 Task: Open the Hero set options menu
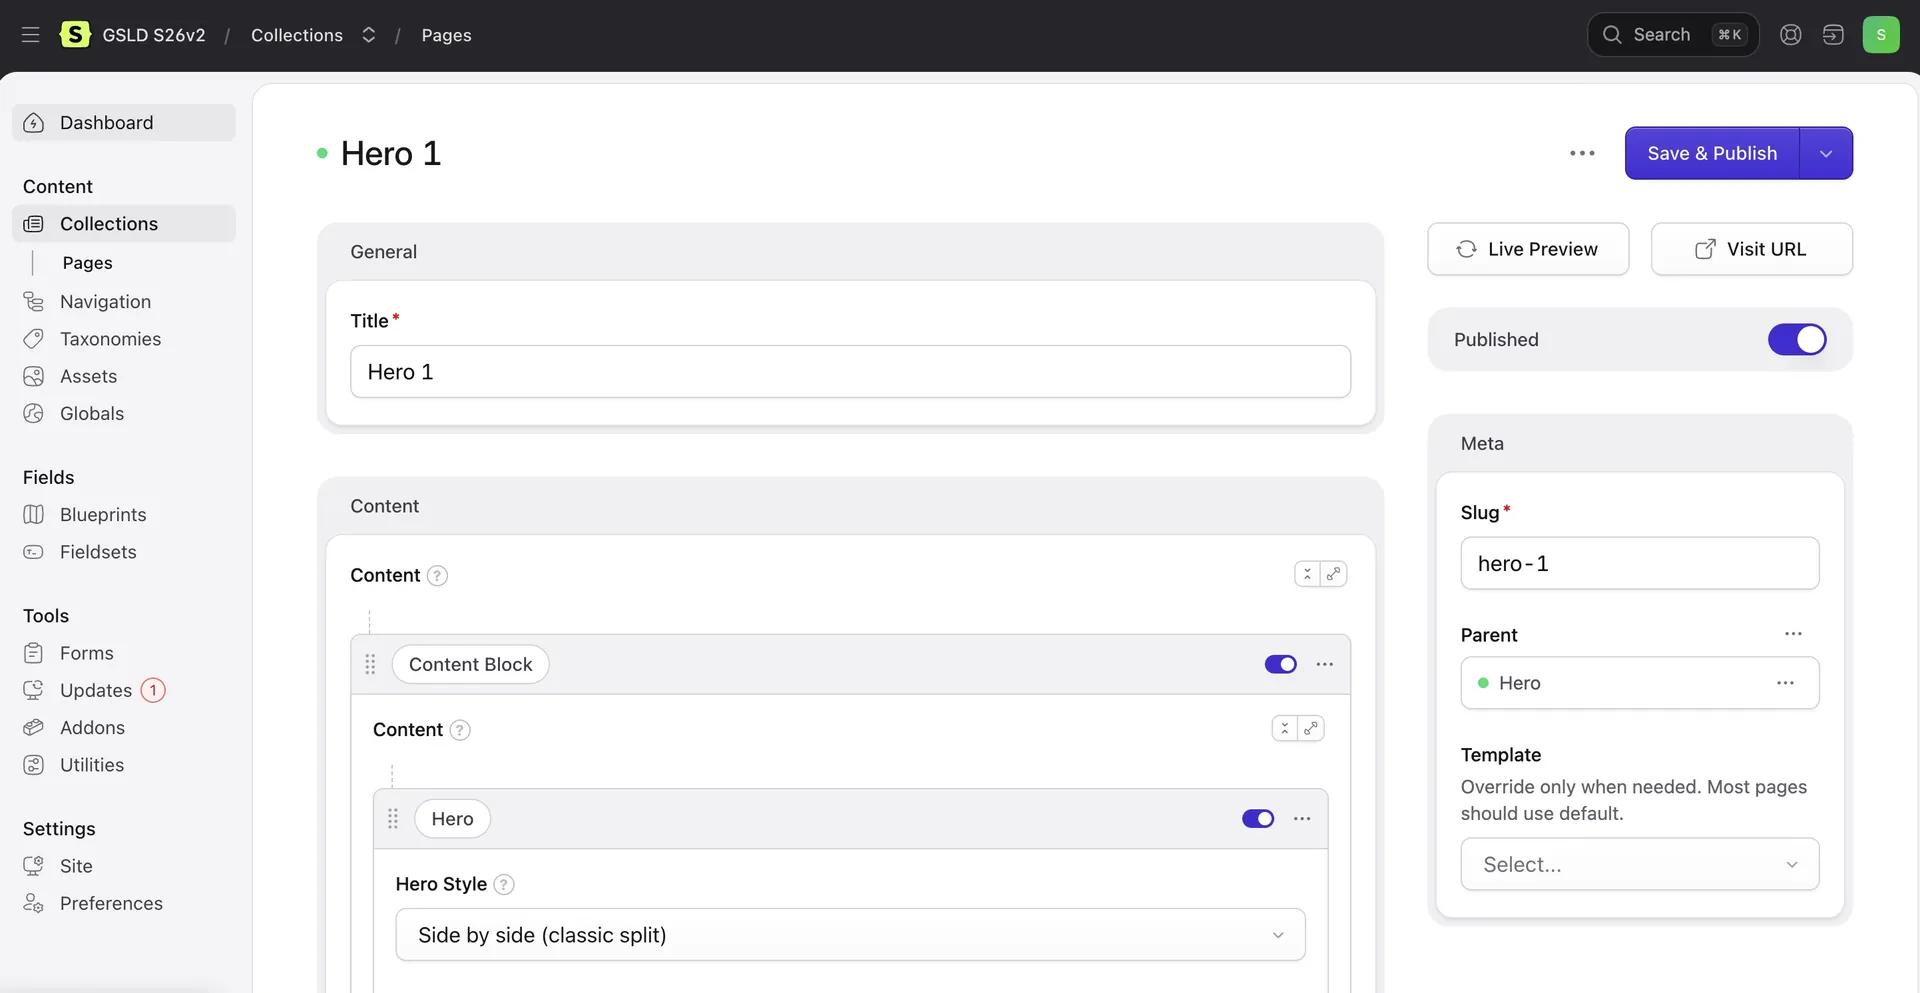[1302, 819]
